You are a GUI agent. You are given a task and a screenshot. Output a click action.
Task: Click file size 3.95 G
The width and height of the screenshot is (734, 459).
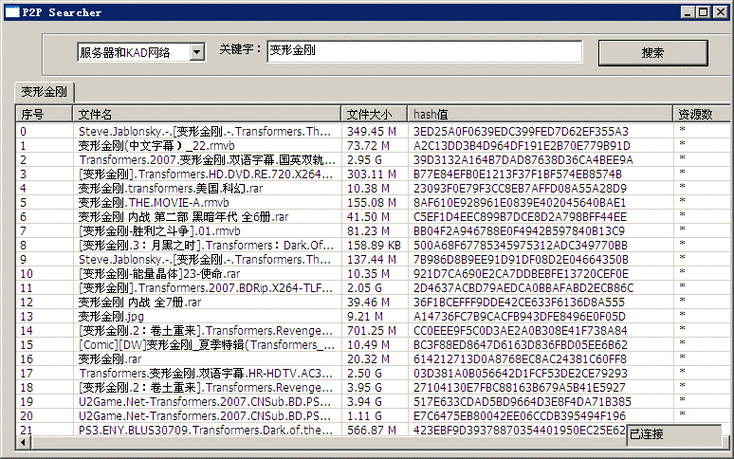(x=364, y=387)
